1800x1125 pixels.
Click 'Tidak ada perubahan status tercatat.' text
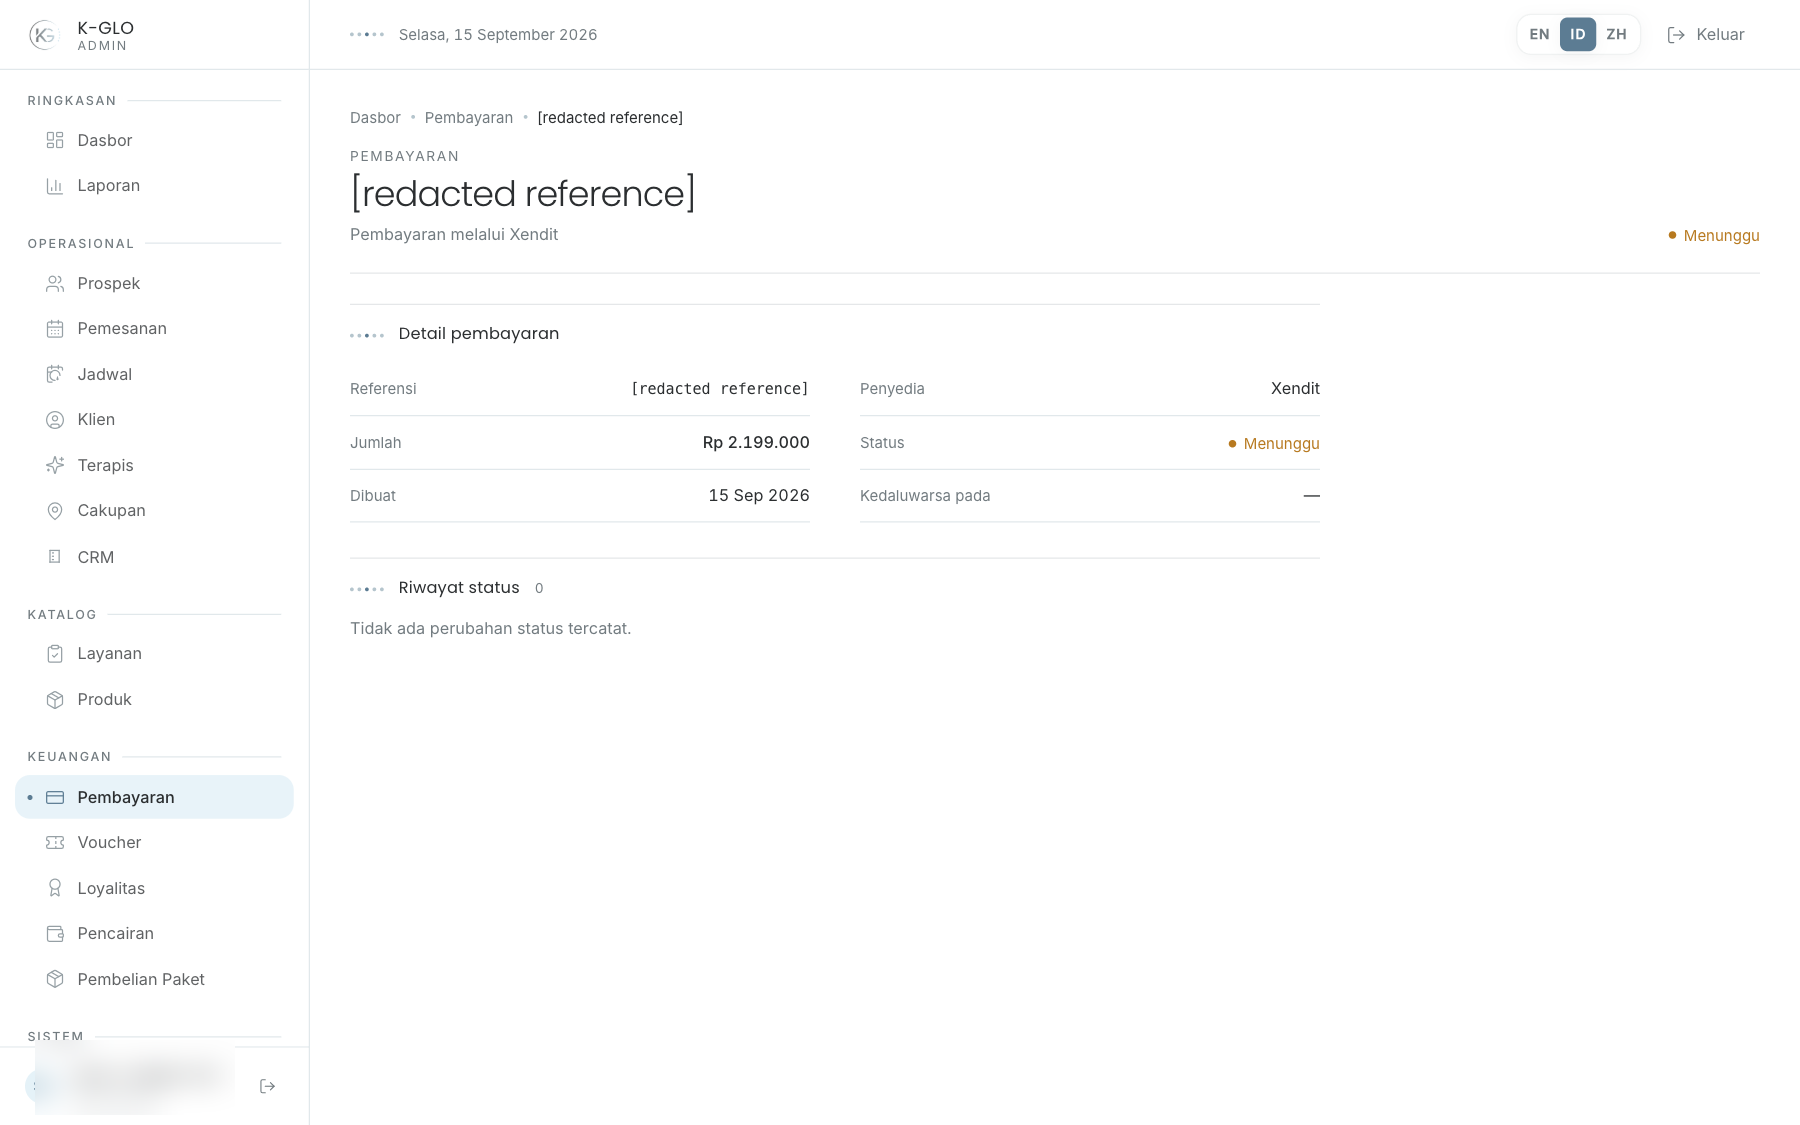pos(491,628)
